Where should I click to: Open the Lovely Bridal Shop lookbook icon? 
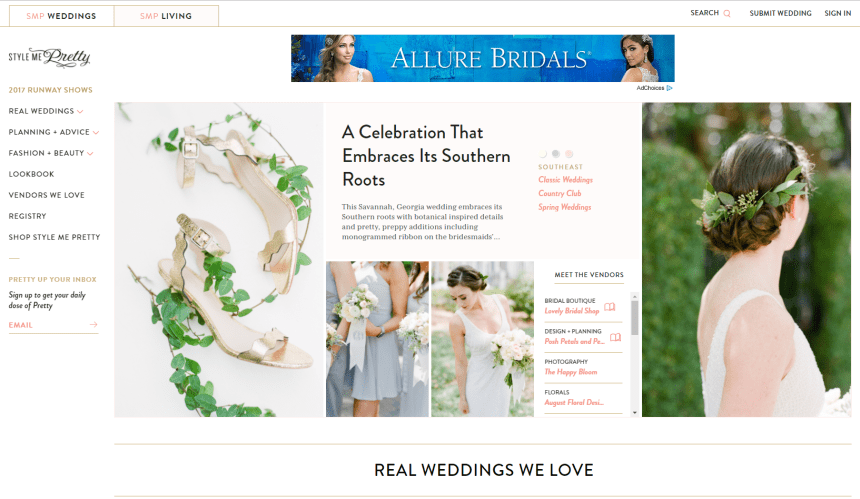coord(609,307)
